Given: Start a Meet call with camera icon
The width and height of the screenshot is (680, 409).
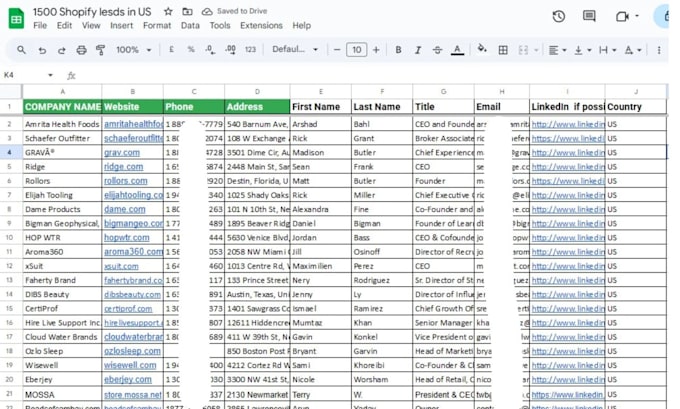Looking at the screenshot, I should pos(622,16).
